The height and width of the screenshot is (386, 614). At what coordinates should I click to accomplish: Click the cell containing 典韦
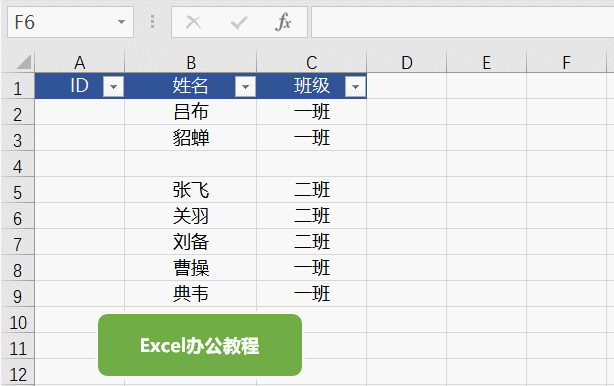pos(191,294)
